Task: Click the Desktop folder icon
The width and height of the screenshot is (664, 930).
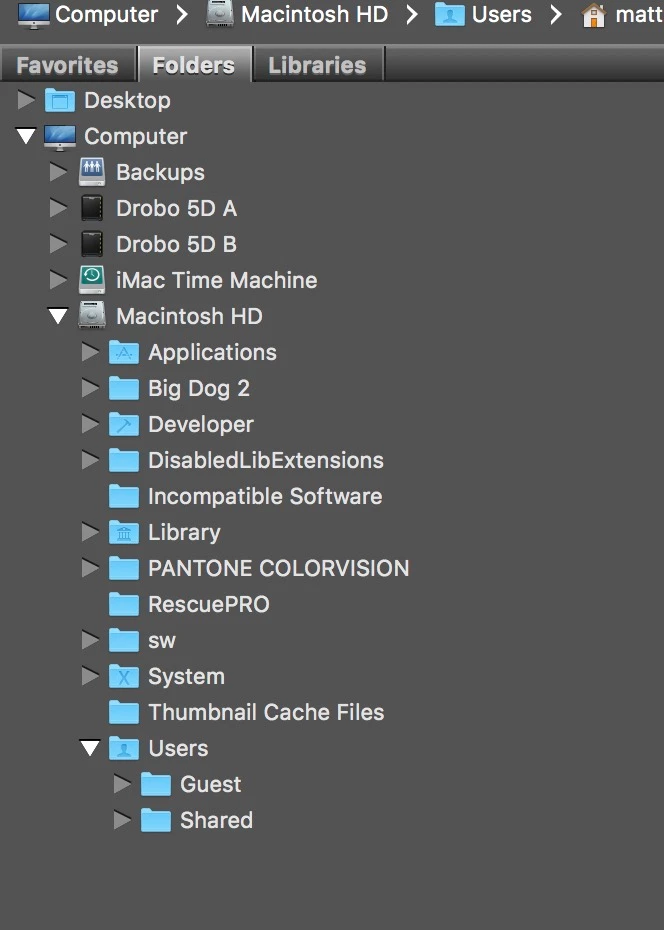Action: (x=60, y=101)
